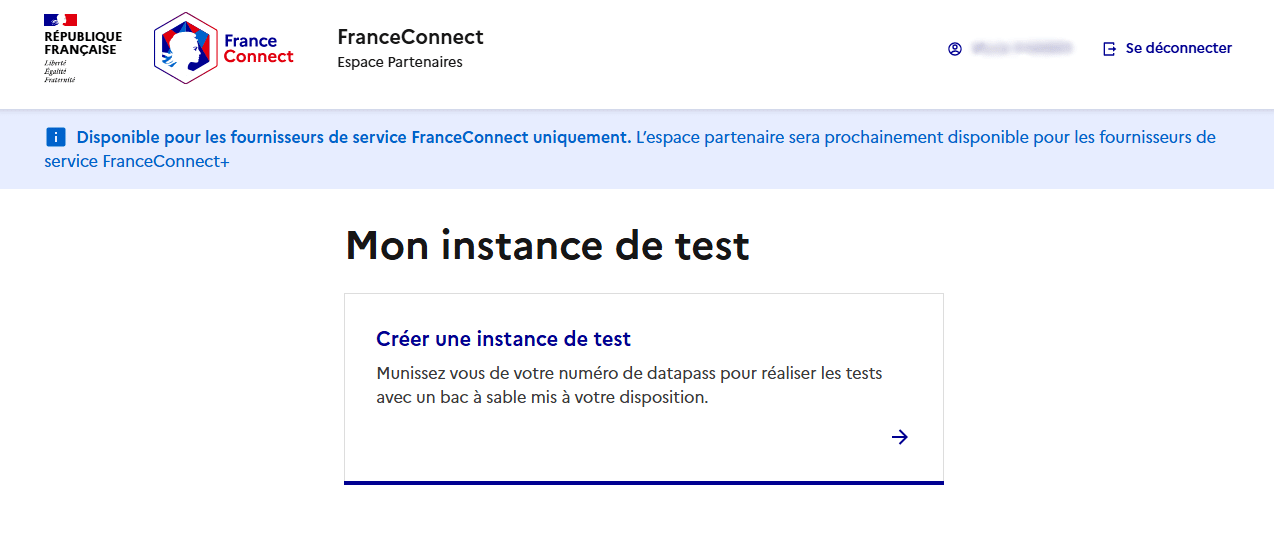The height and width of the screenshot is (539, 1274).
Task: Click the République Française emblem
Action: (x=83, y=48)
